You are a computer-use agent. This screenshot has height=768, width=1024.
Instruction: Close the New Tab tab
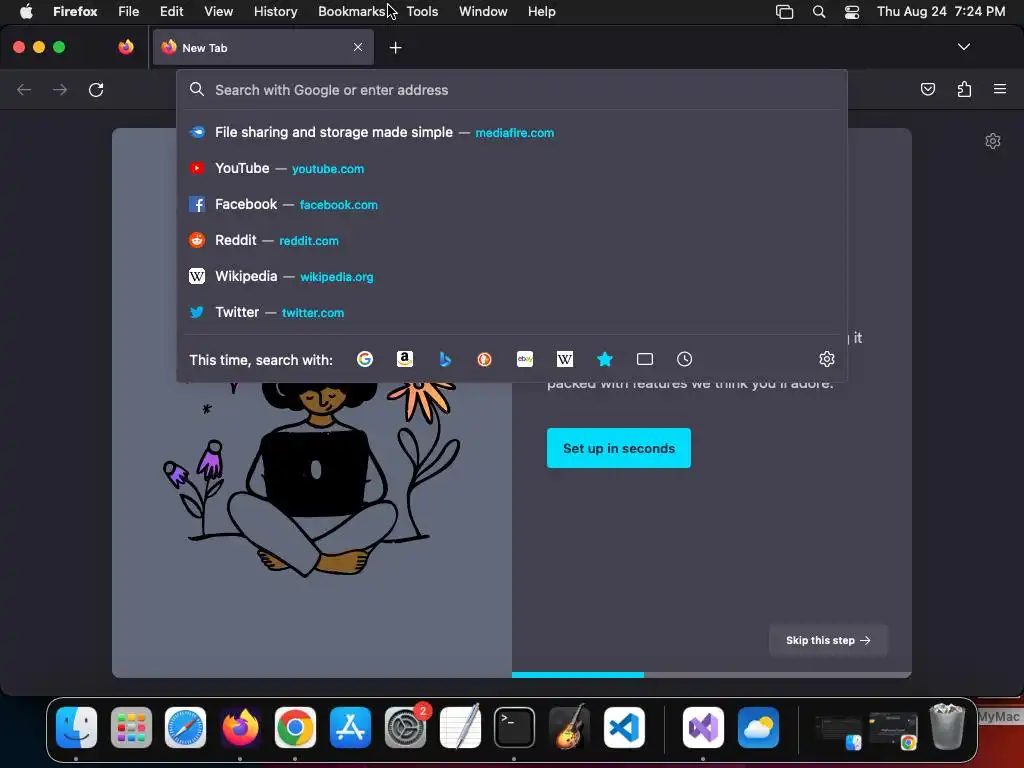(x=358, y=47)
